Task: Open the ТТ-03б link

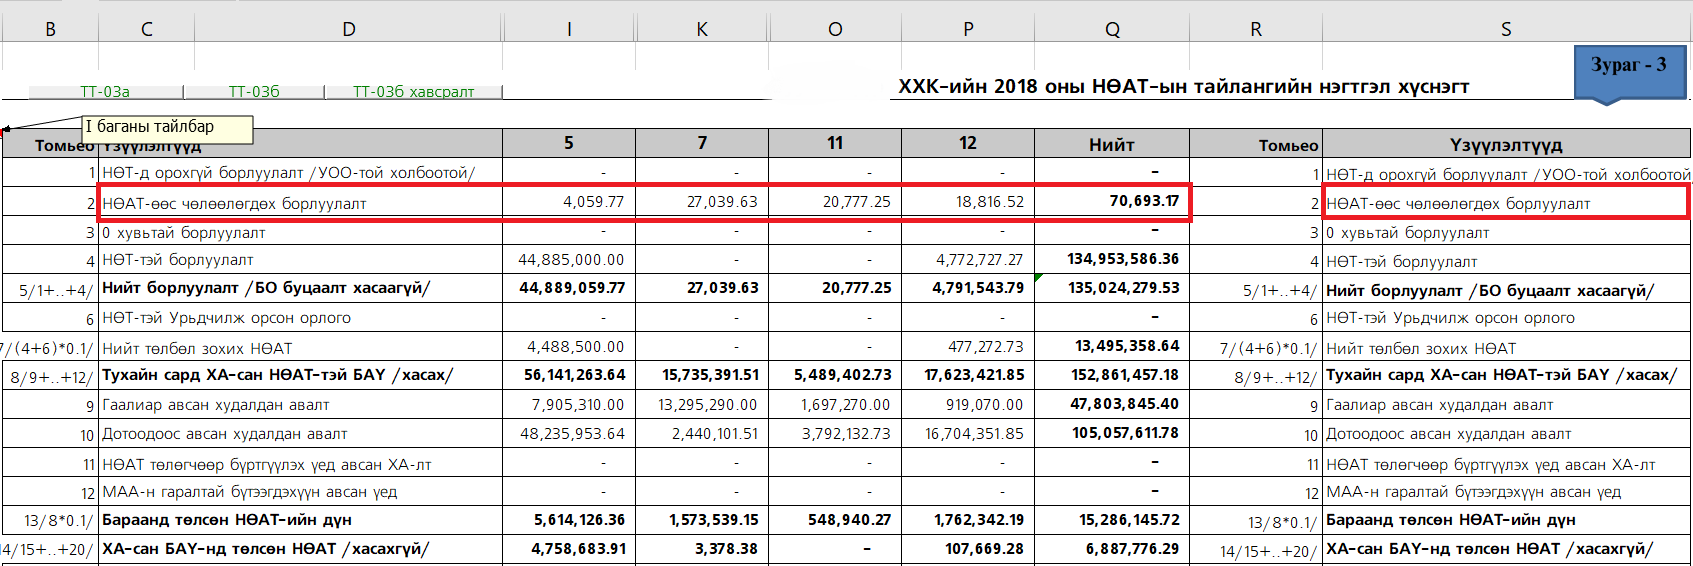Action: [254, 92]
